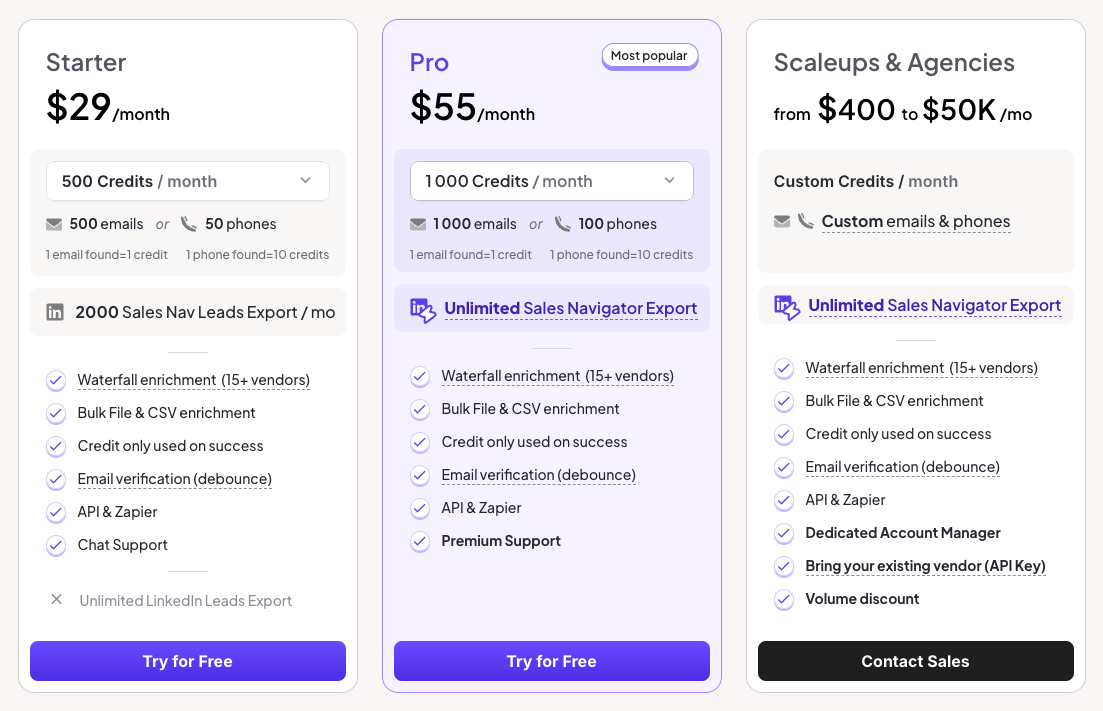Click the Pro plan Try for Free button

(552, 661)
